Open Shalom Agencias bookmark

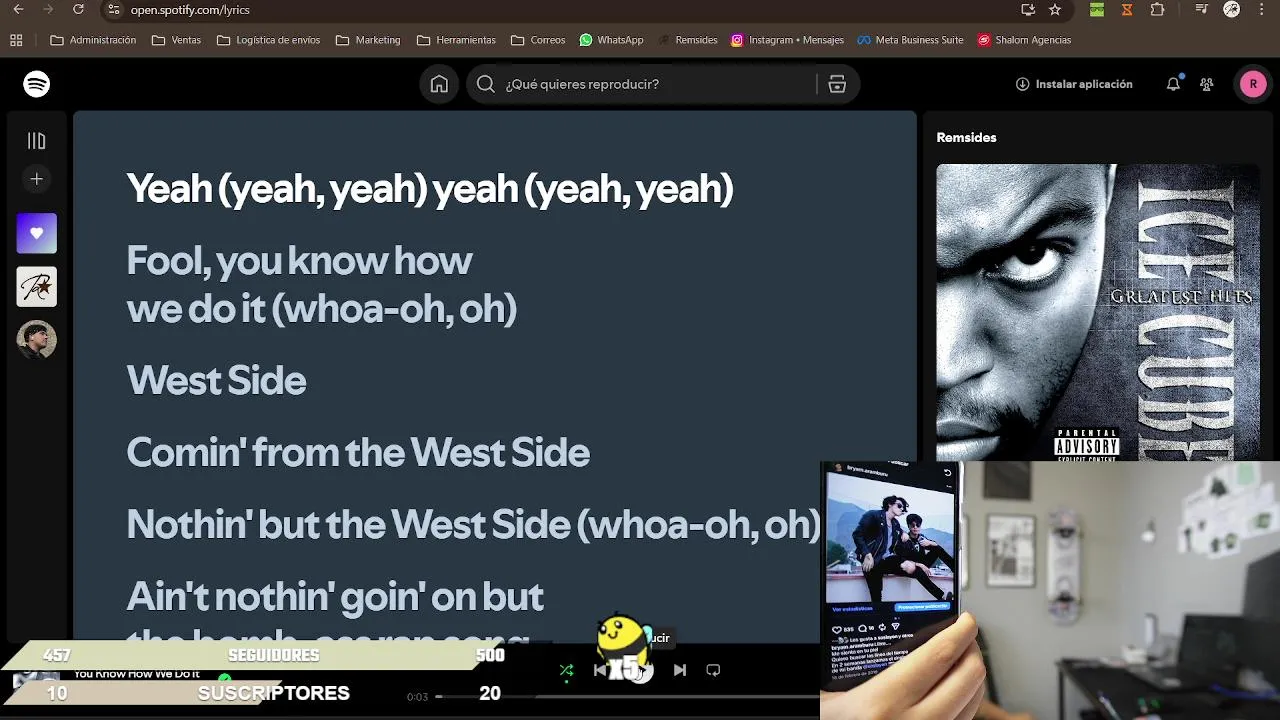click(1024, 40)
